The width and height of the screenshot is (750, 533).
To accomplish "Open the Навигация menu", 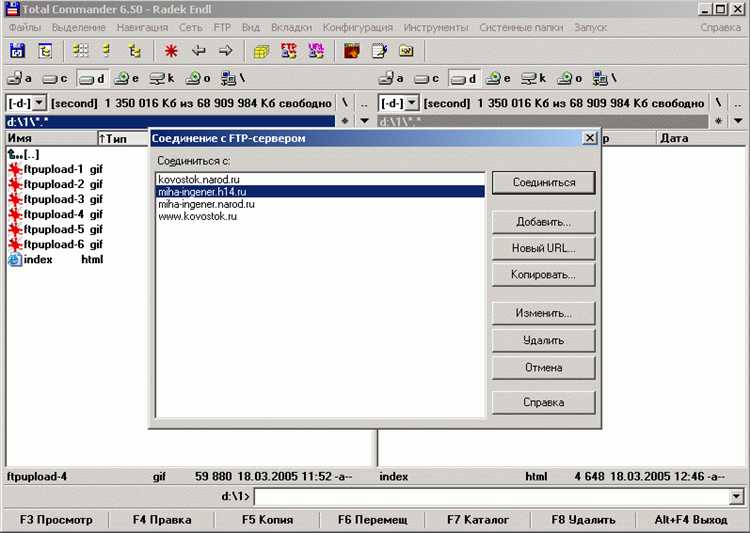I will pyautogui.click(x=142, y=27).
